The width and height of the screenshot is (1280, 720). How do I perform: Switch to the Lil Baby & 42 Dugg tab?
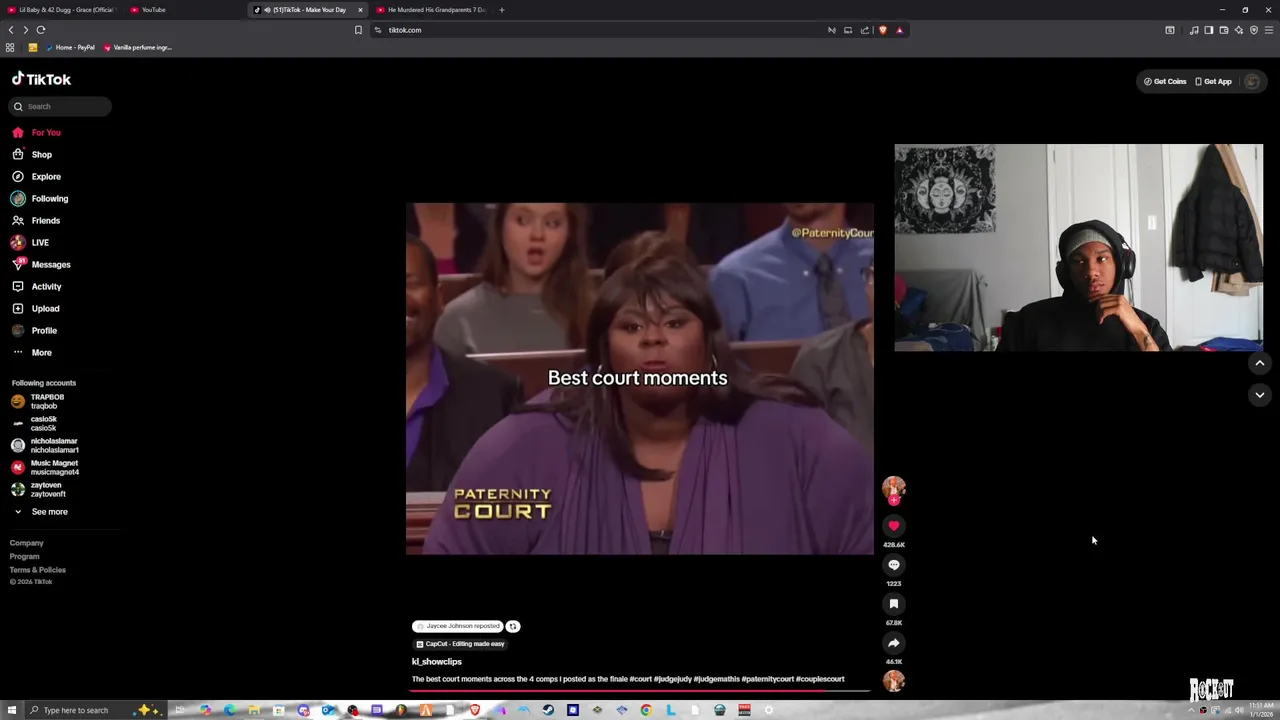[62, 10]
